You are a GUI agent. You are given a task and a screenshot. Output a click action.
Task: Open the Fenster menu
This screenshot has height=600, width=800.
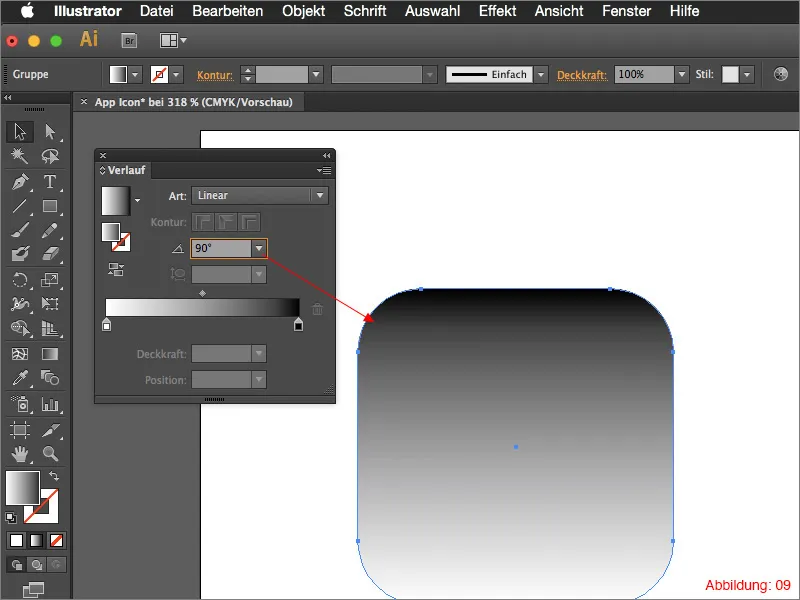pyautogui.click(x=627, y=11)
